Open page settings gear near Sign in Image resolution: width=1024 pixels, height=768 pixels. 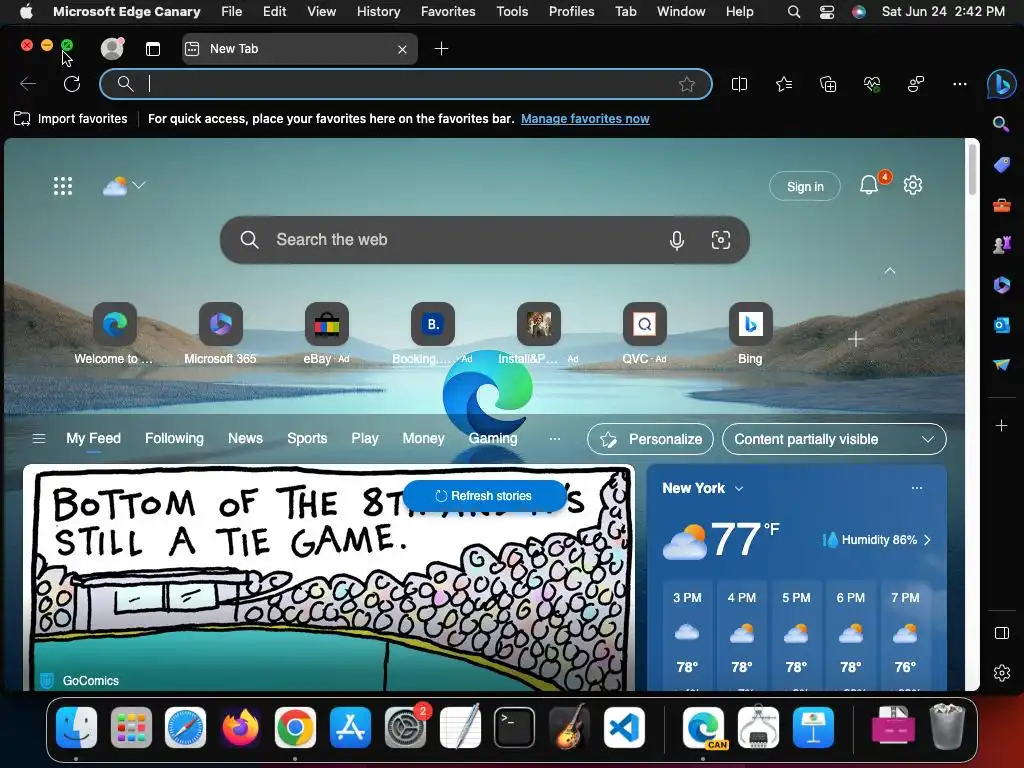click(912, 185)
